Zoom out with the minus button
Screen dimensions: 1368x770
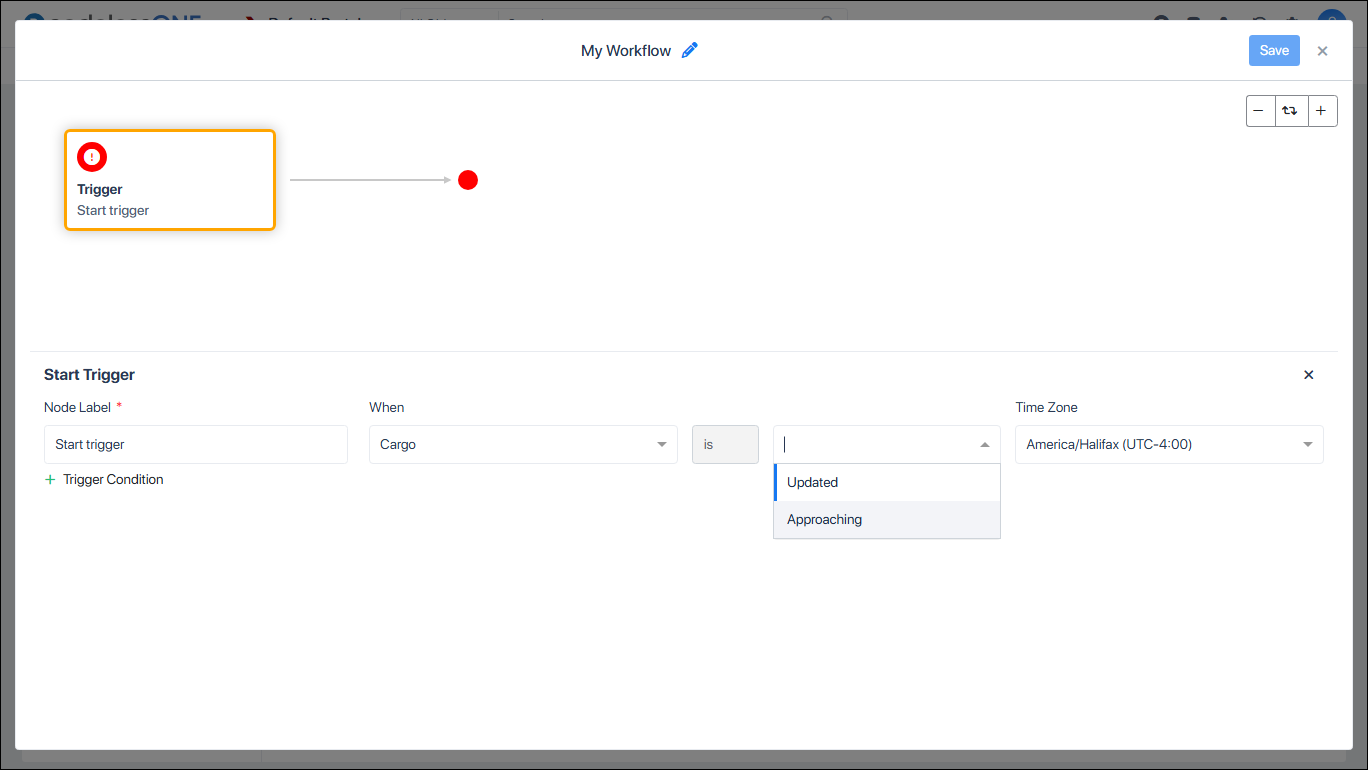pos(1260,111)
